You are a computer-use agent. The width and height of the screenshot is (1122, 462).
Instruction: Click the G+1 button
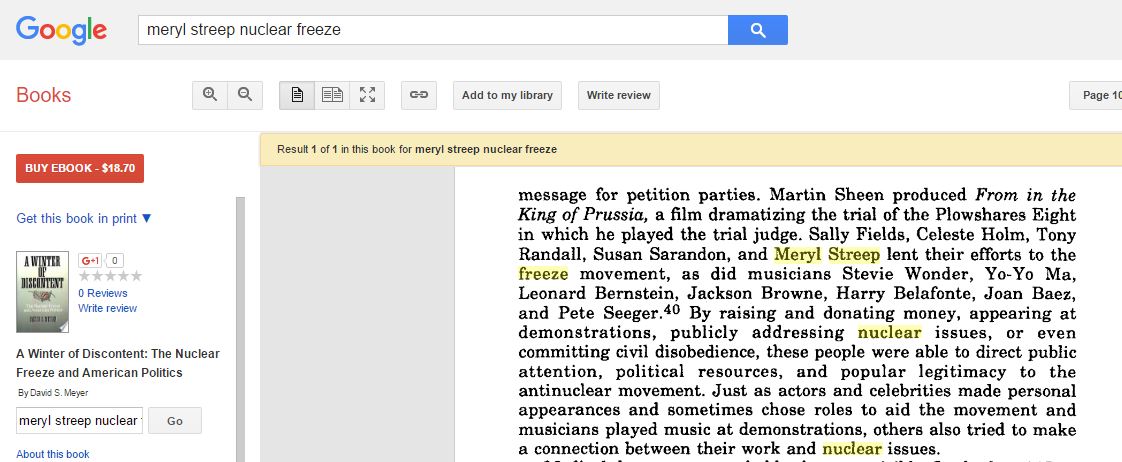pyautogui.click(x=90, y=260)
